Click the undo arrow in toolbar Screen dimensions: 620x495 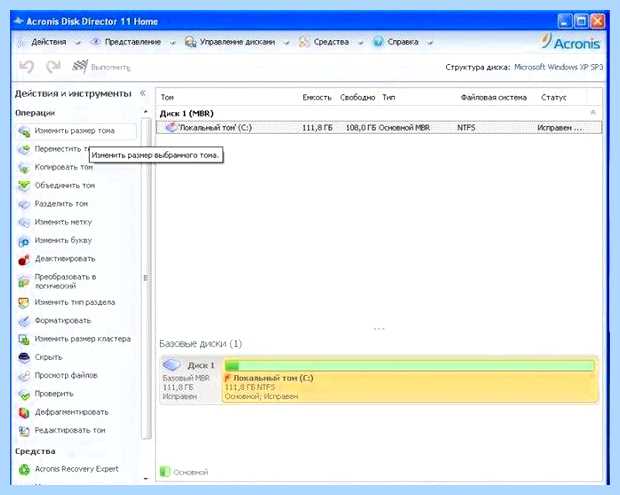26,66
